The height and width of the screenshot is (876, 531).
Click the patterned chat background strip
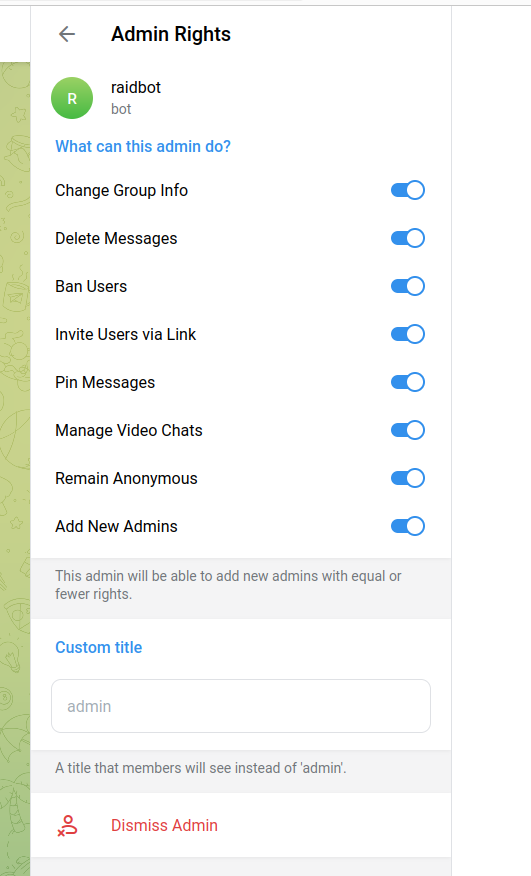tap(15, 469)
